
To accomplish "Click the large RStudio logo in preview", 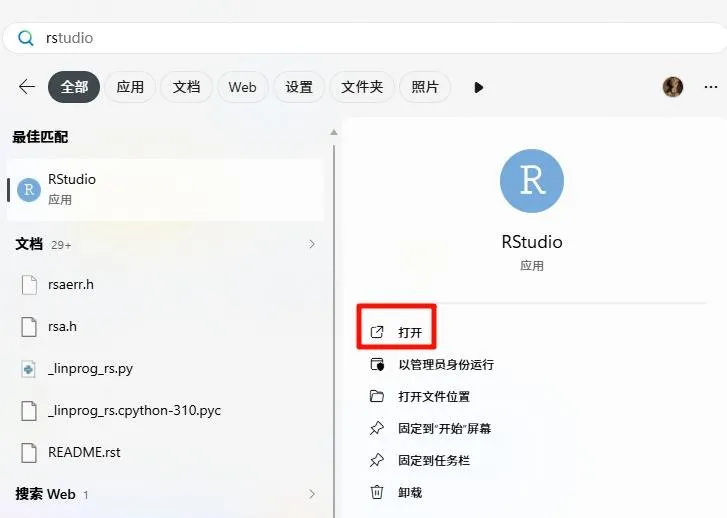I will click(532, 181).
